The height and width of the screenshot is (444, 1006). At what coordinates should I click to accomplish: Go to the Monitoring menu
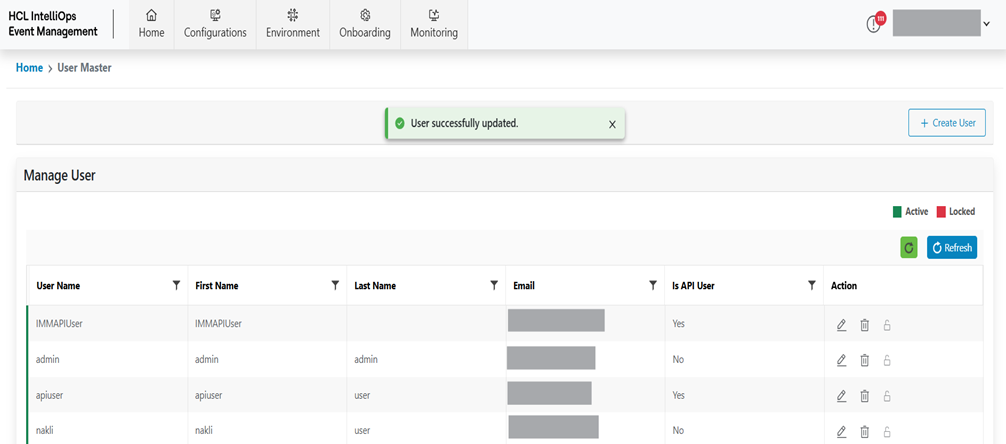tap(434, 24)
